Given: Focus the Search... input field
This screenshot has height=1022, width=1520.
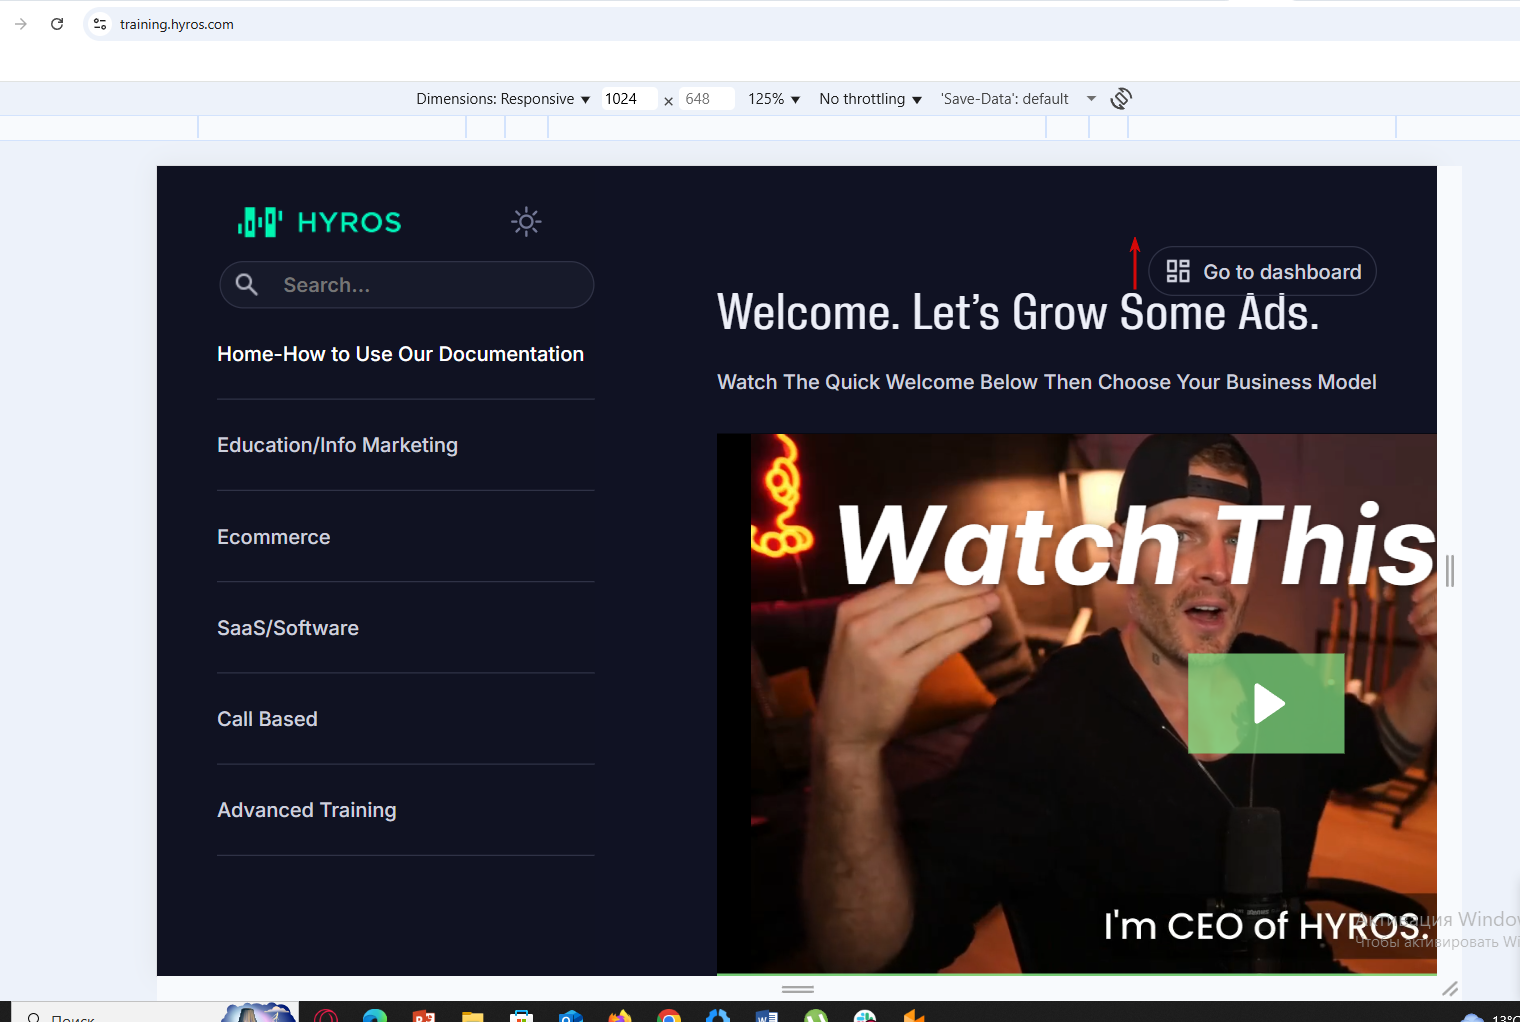Looking at the screenshot, I should pos(407,285).
